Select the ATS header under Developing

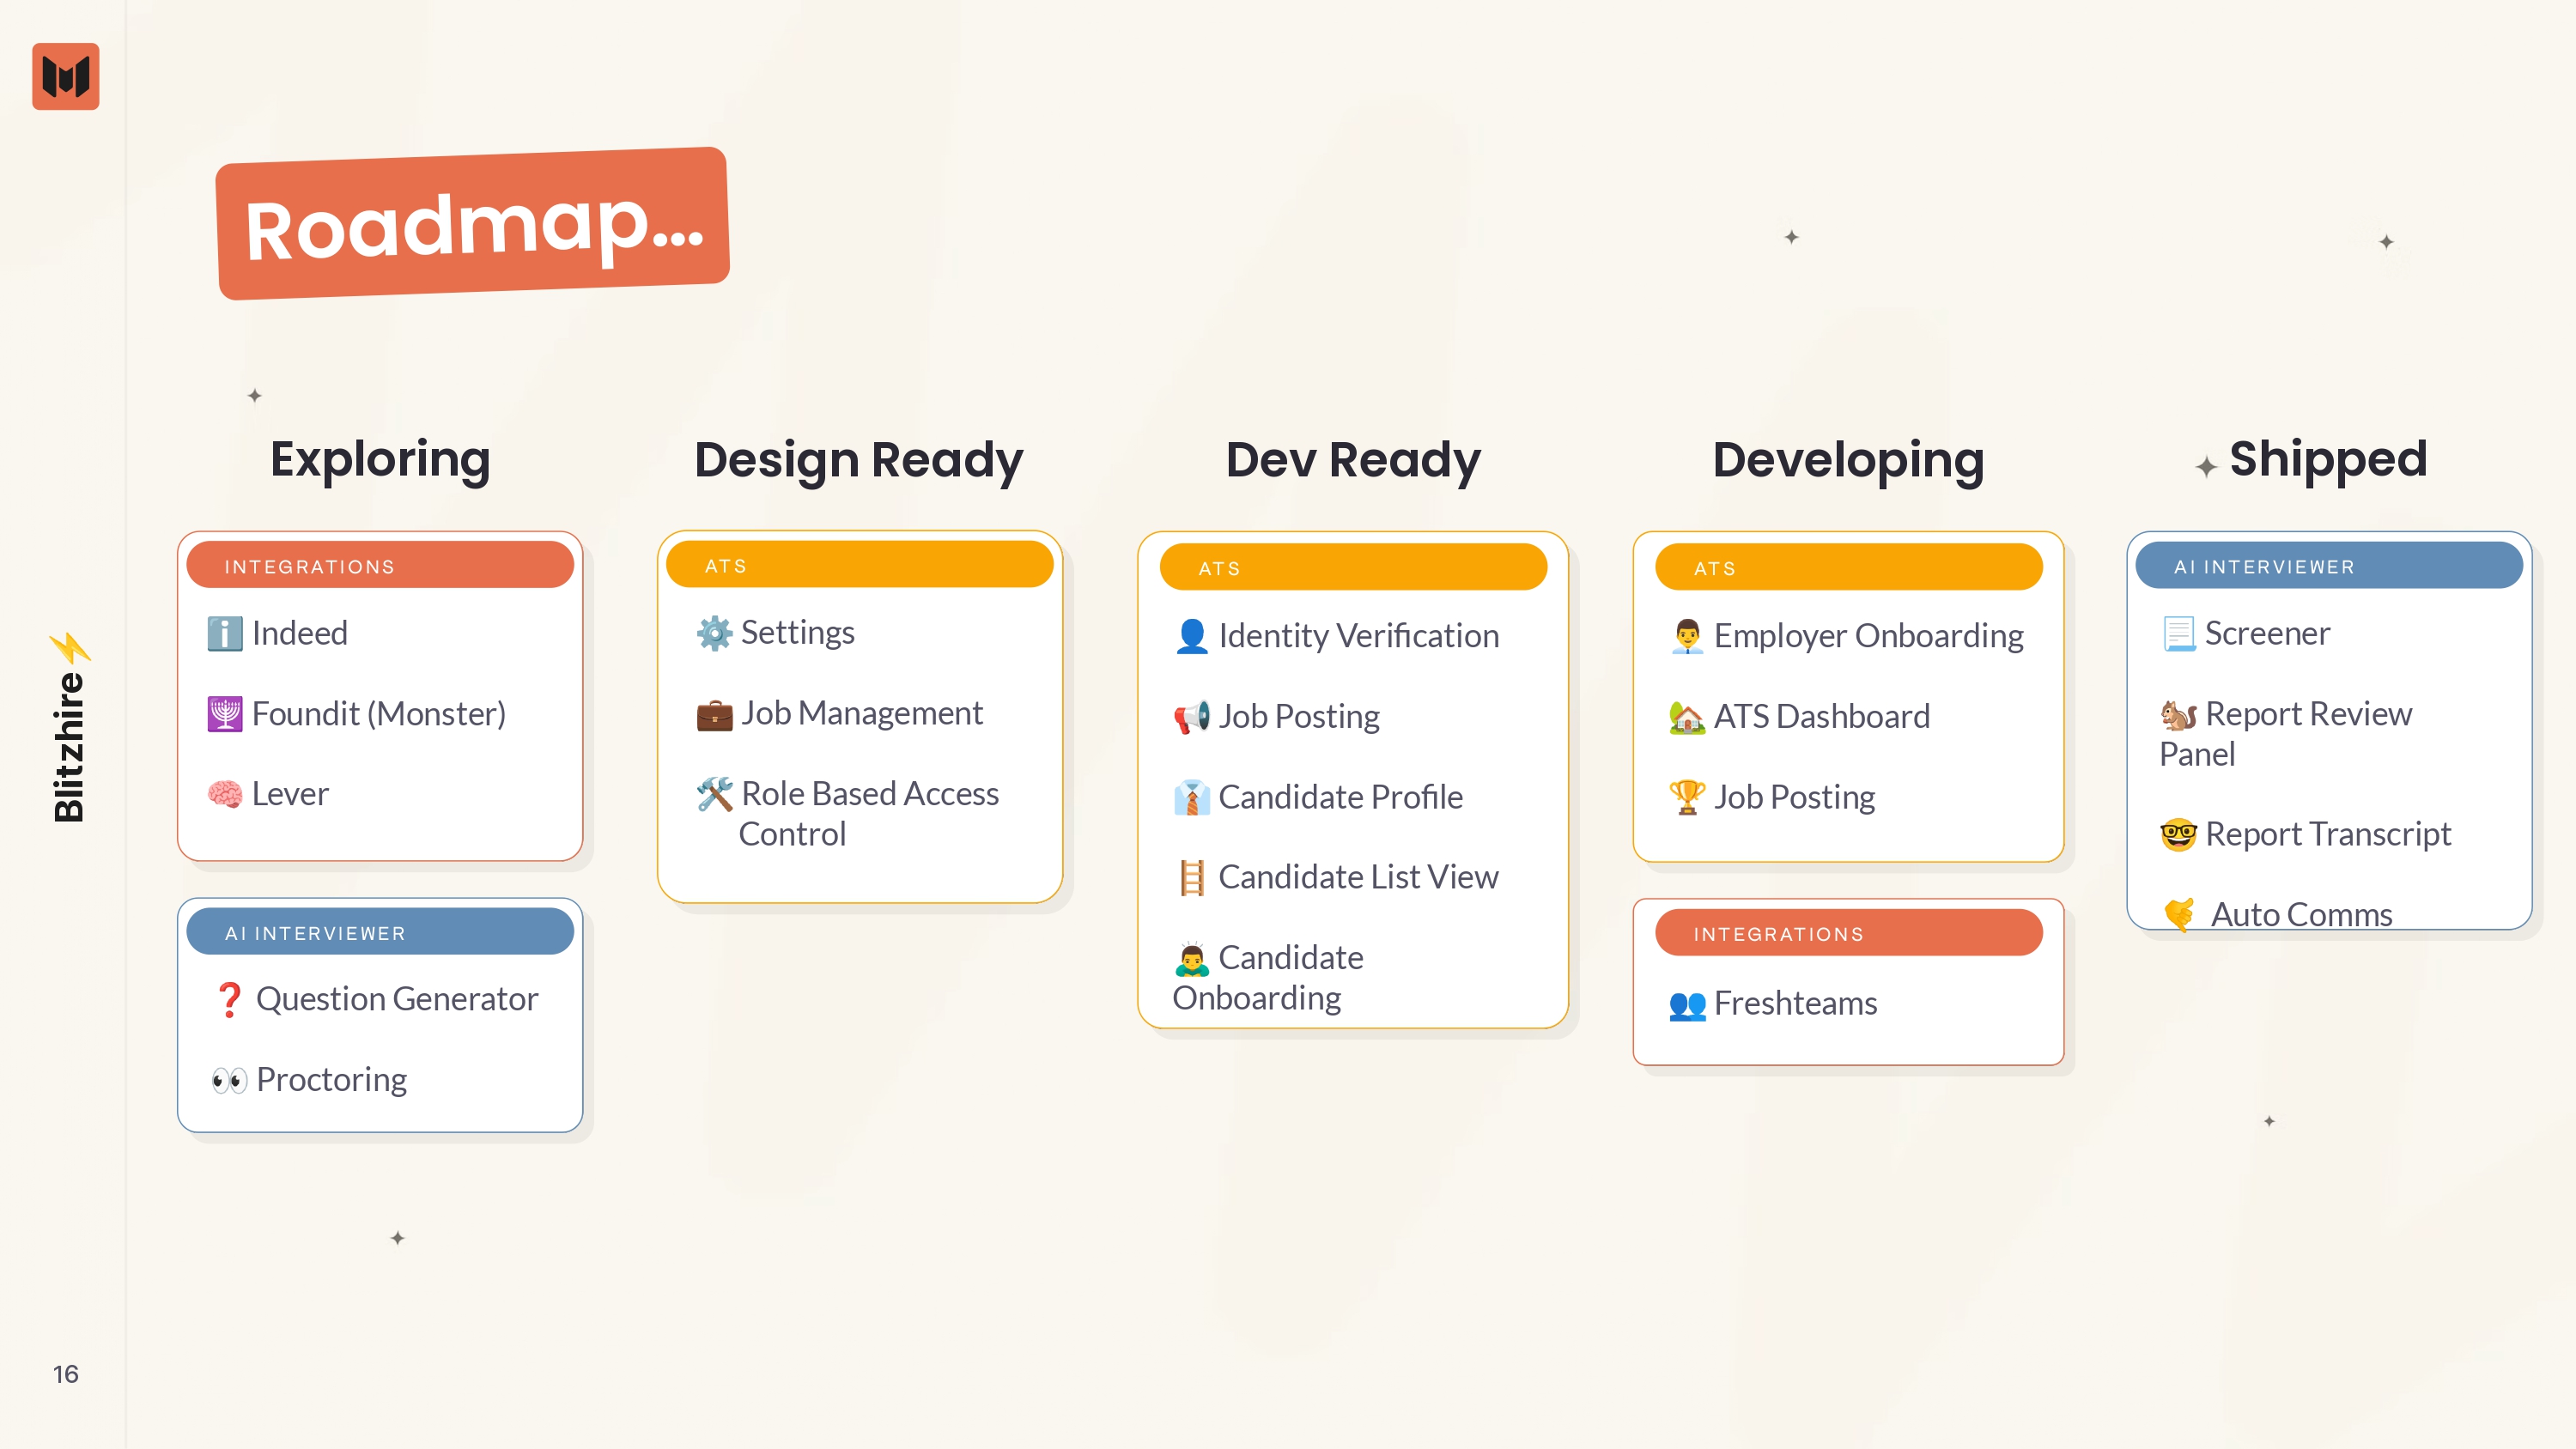[x=1849, y=567]
